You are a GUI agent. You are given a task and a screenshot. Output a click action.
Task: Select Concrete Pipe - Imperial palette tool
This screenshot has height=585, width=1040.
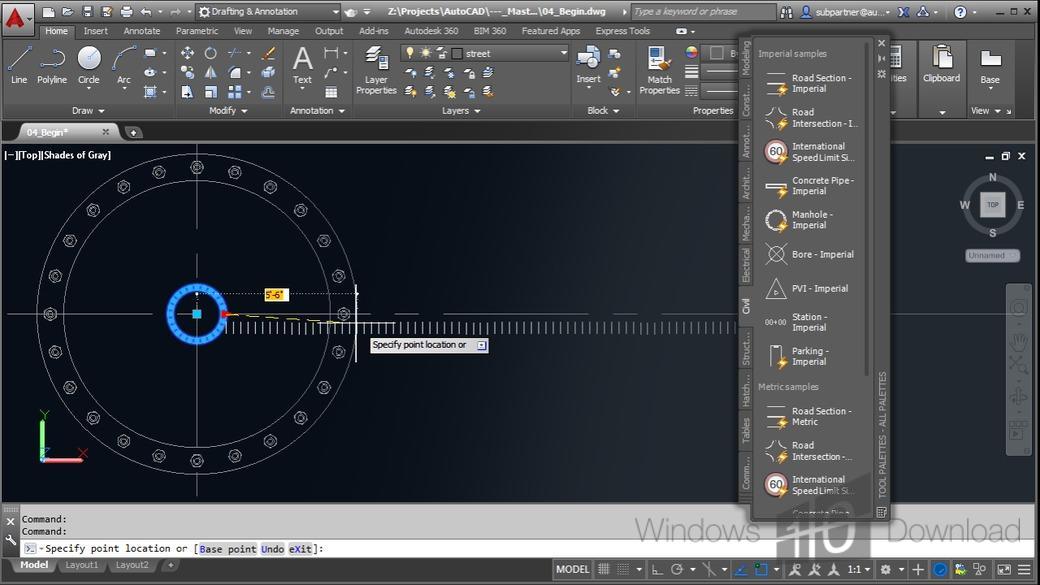tap(811, 186)
